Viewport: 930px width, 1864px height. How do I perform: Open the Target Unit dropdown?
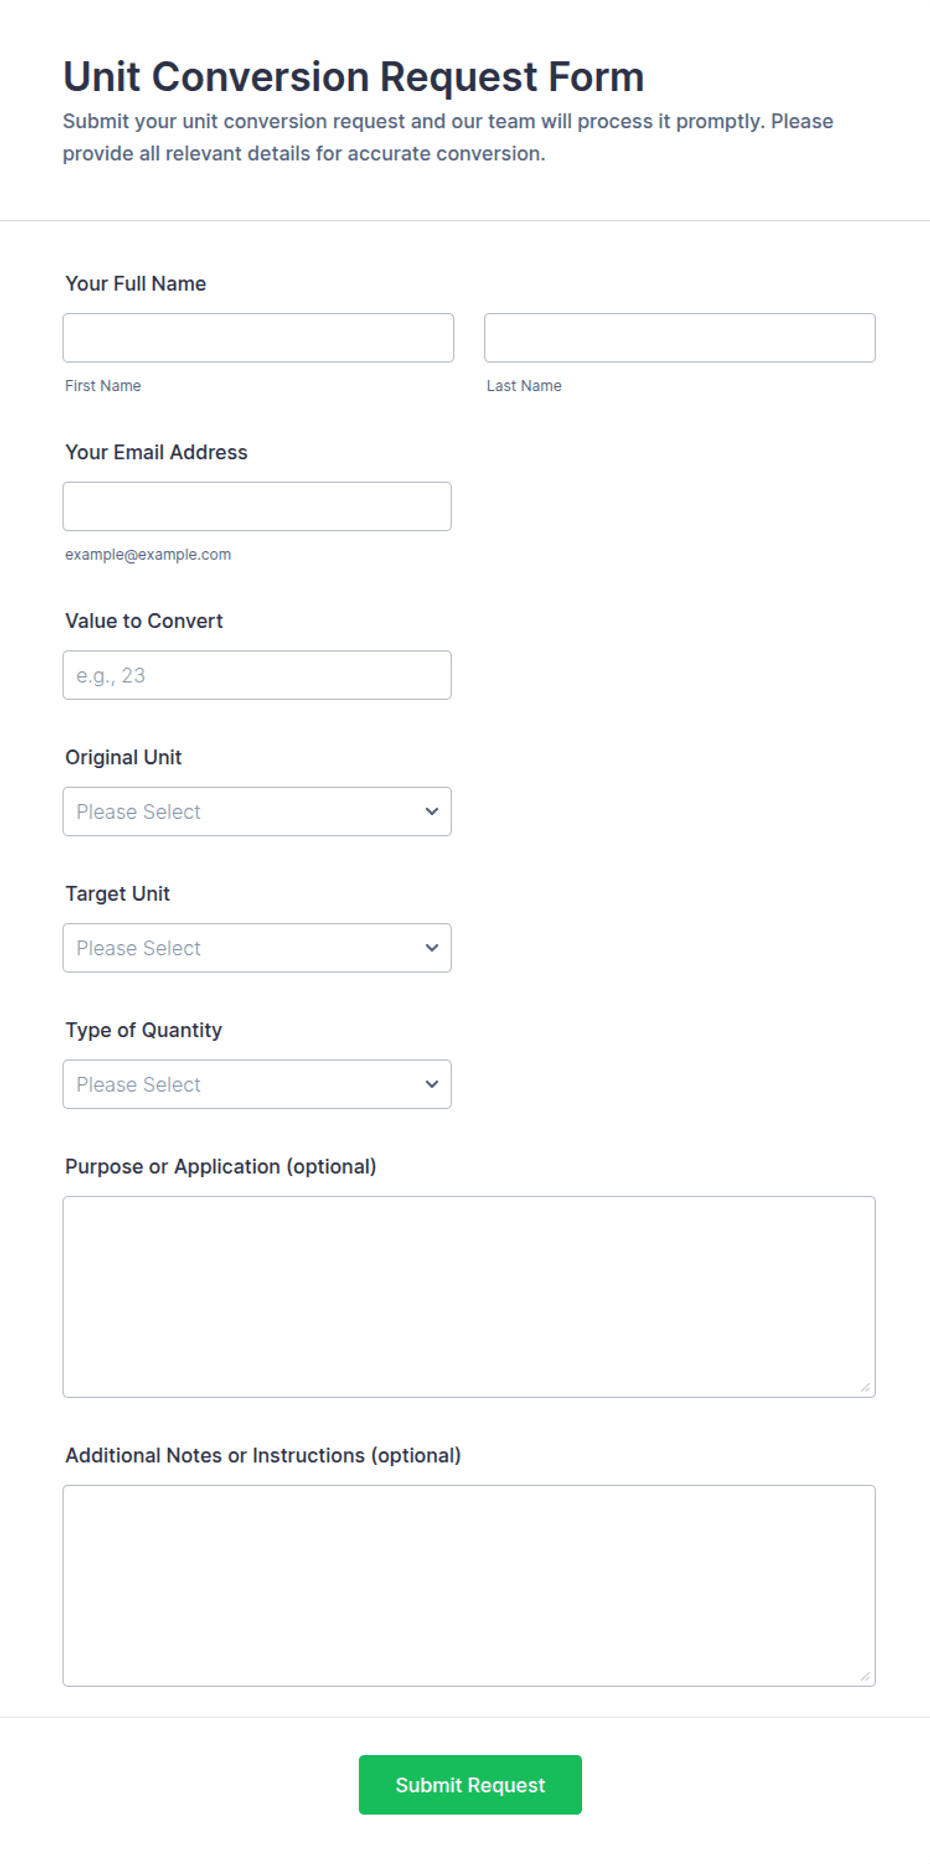click(x=257, y=948)
